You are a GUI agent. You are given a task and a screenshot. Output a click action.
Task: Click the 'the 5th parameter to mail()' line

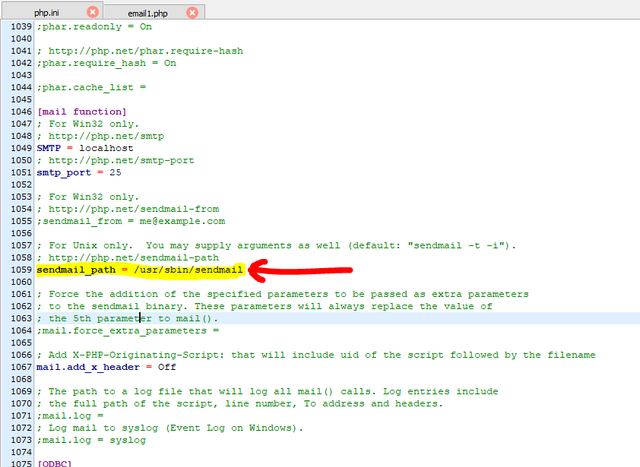127,318
